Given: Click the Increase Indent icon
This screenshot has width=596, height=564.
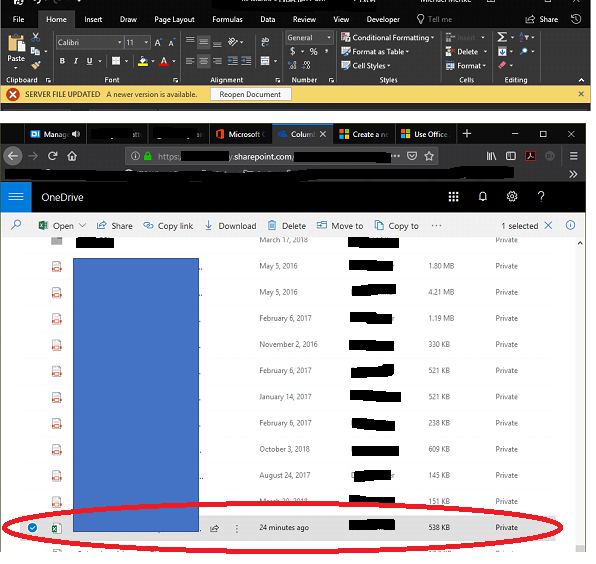Looking at the screenshot, I should click(x=246, y=61).
